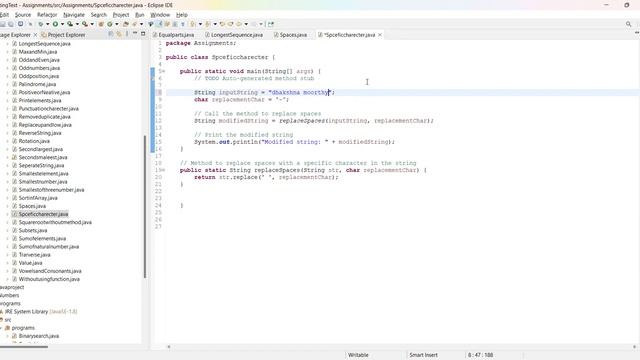Click the Save All toolbar icon

click(x=11, y=24)
